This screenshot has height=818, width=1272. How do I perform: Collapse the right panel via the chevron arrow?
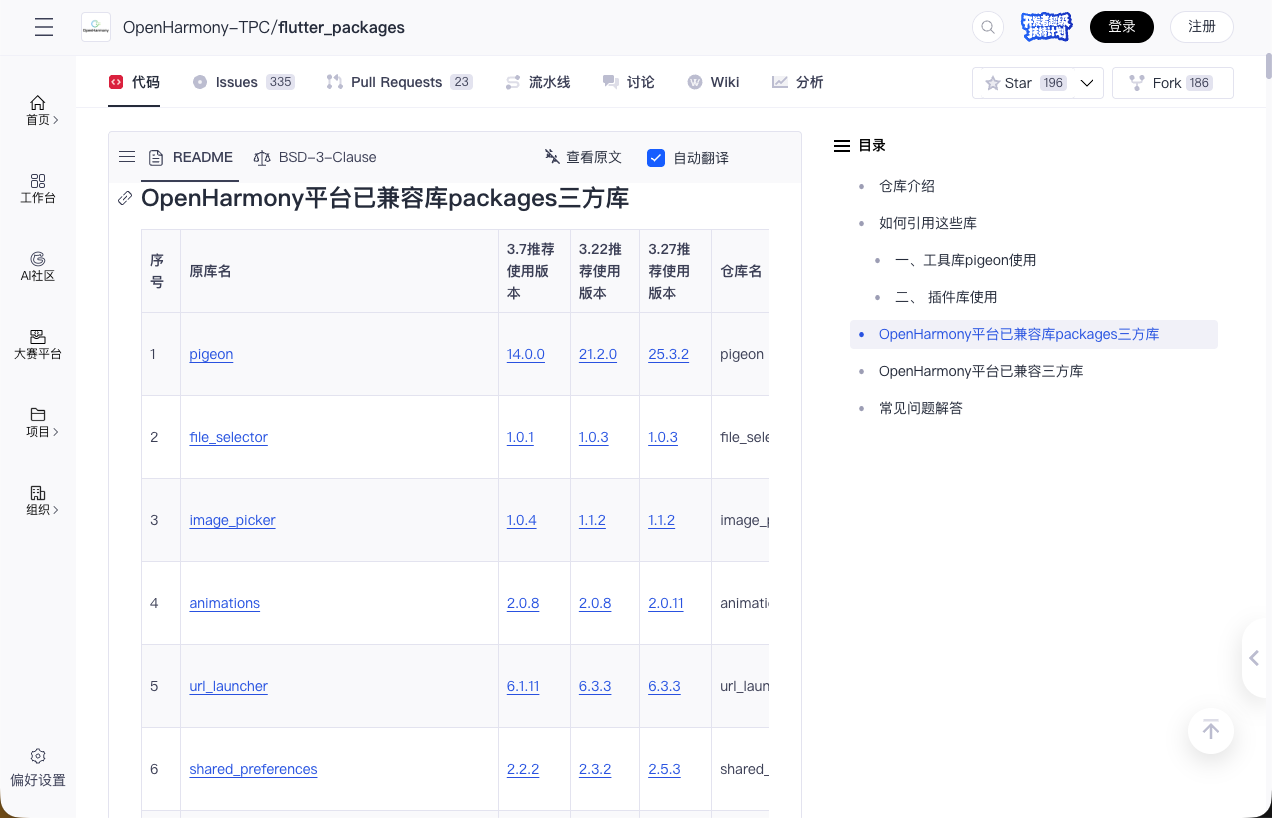[x=1253, y=658]
